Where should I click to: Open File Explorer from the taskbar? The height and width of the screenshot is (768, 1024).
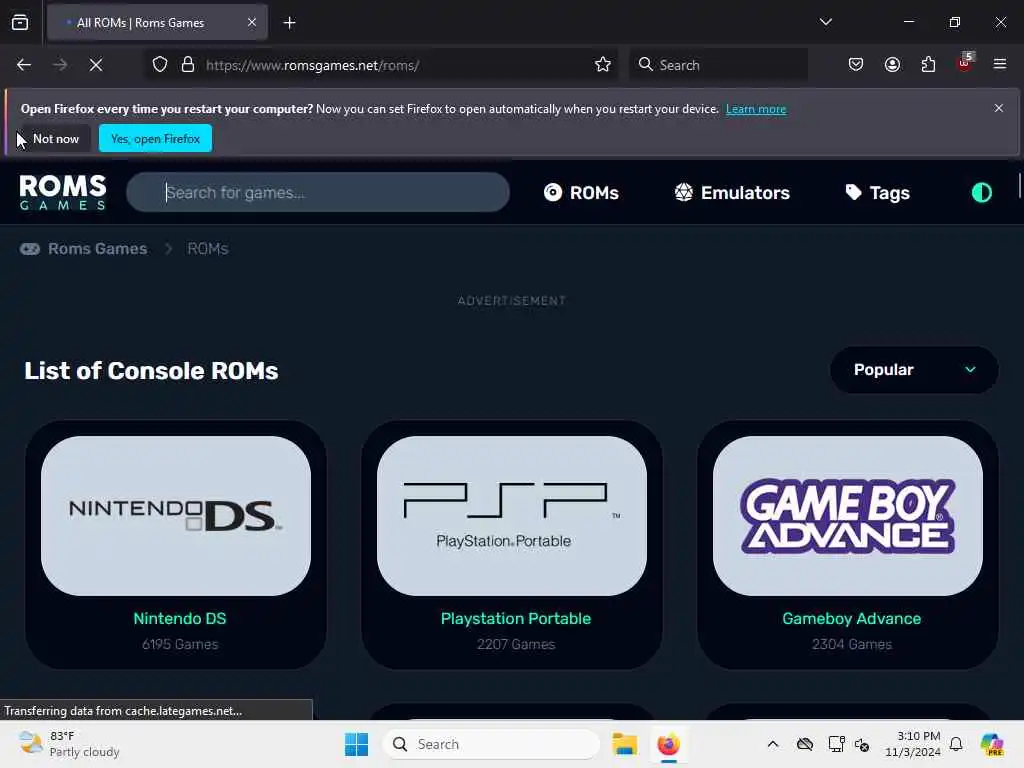(x=624, y=744)
